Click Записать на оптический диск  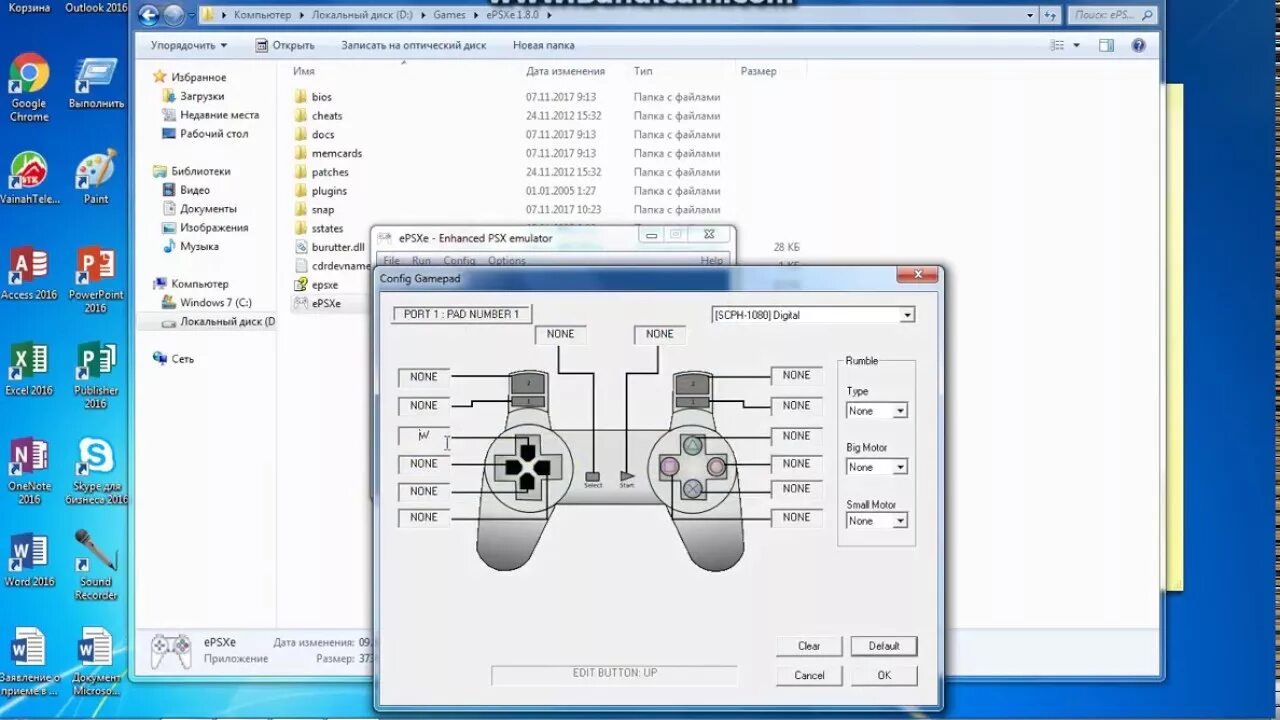click(x=413, y=45)
